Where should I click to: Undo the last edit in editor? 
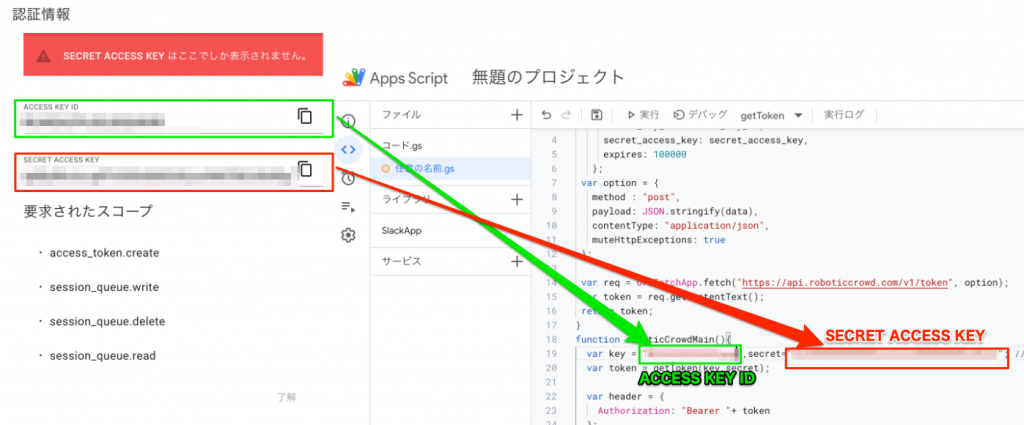[x=547, y=115]
